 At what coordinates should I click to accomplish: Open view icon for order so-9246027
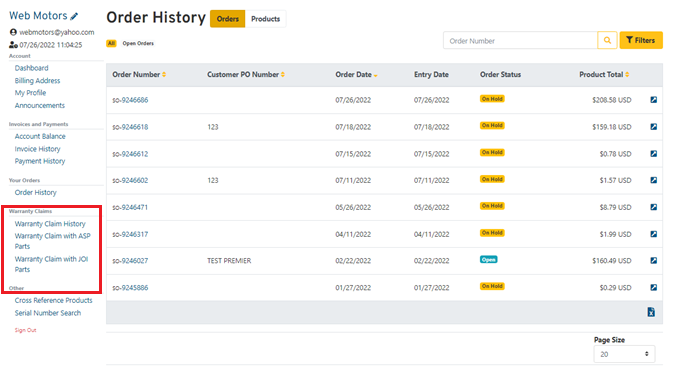click(653, 260)
